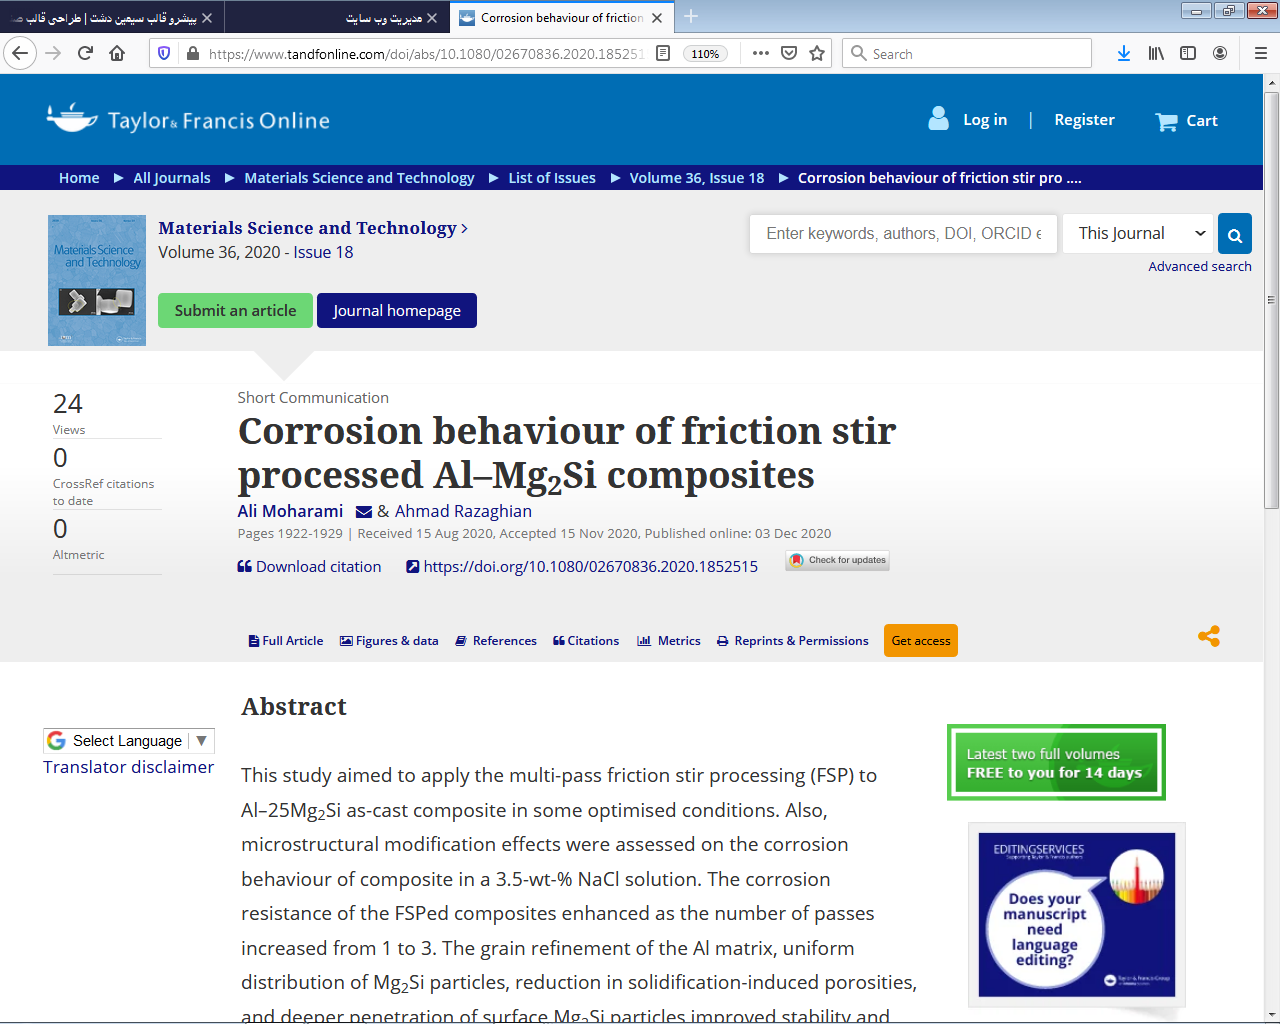
Task: Click the blue magnifier search button
Action: click(x=1235, y=234)
